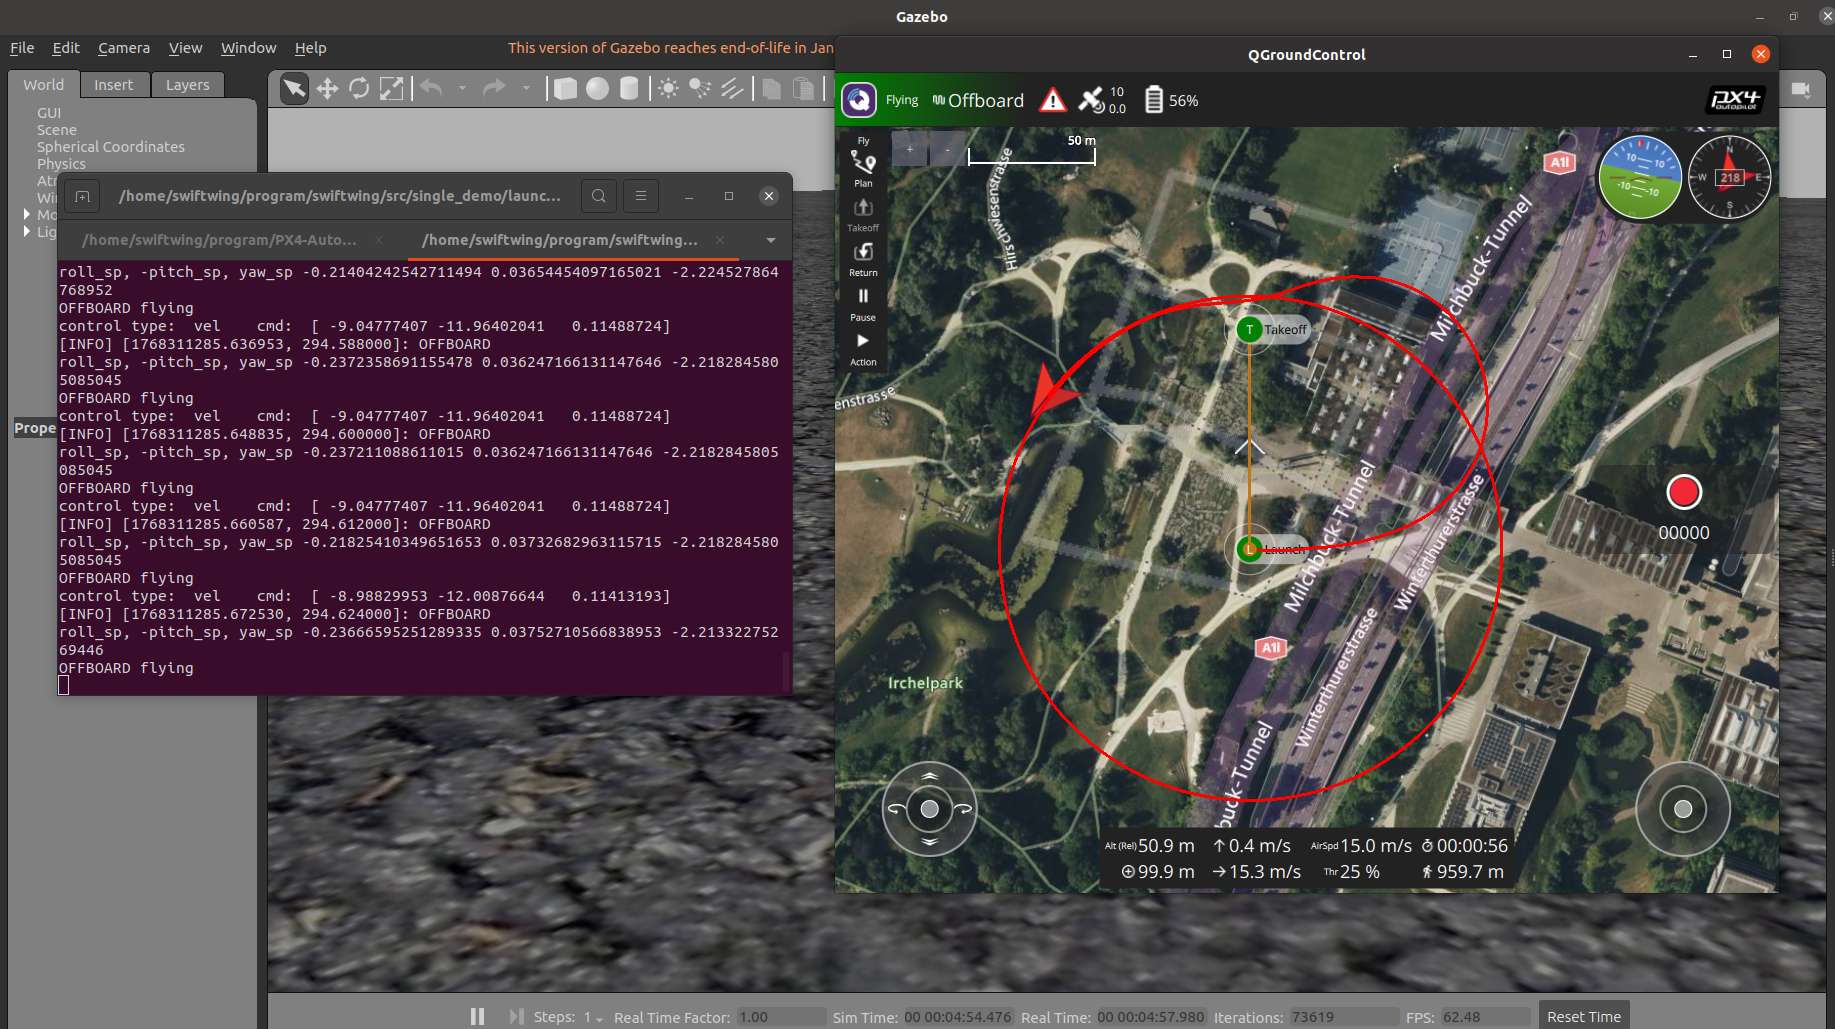Open the terminal hamburger menu
The width and height of the screenshot is (1835, 1029).
click(641, 196)
